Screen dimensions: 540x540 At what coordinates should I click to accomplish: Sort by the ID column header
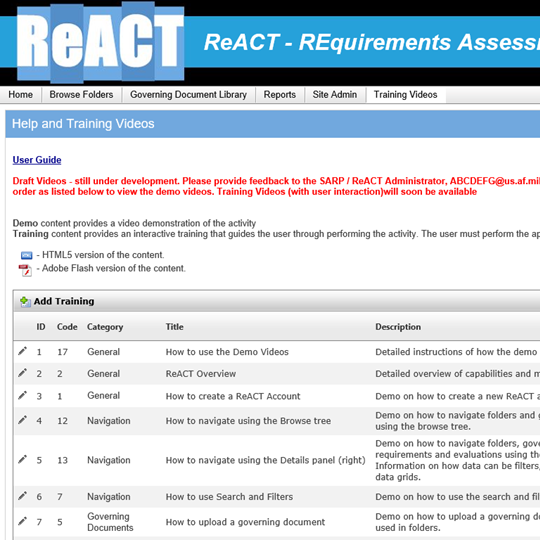point(41,326)
